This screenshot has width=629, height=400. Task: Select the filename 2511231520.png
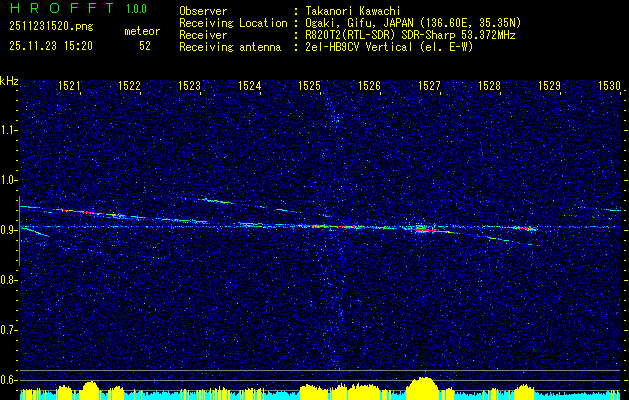click(51, 27)
